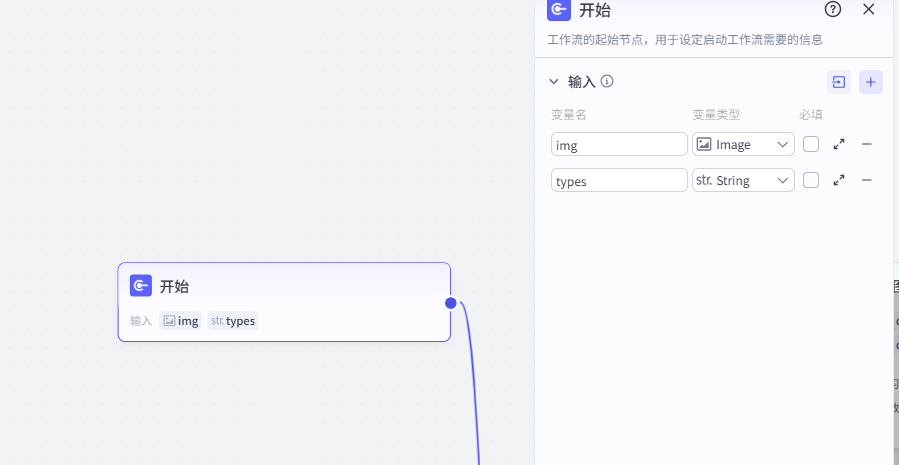Click the 必填 column header
The height and width of the screenshot is (465, 899).
(x=811, y=115)
